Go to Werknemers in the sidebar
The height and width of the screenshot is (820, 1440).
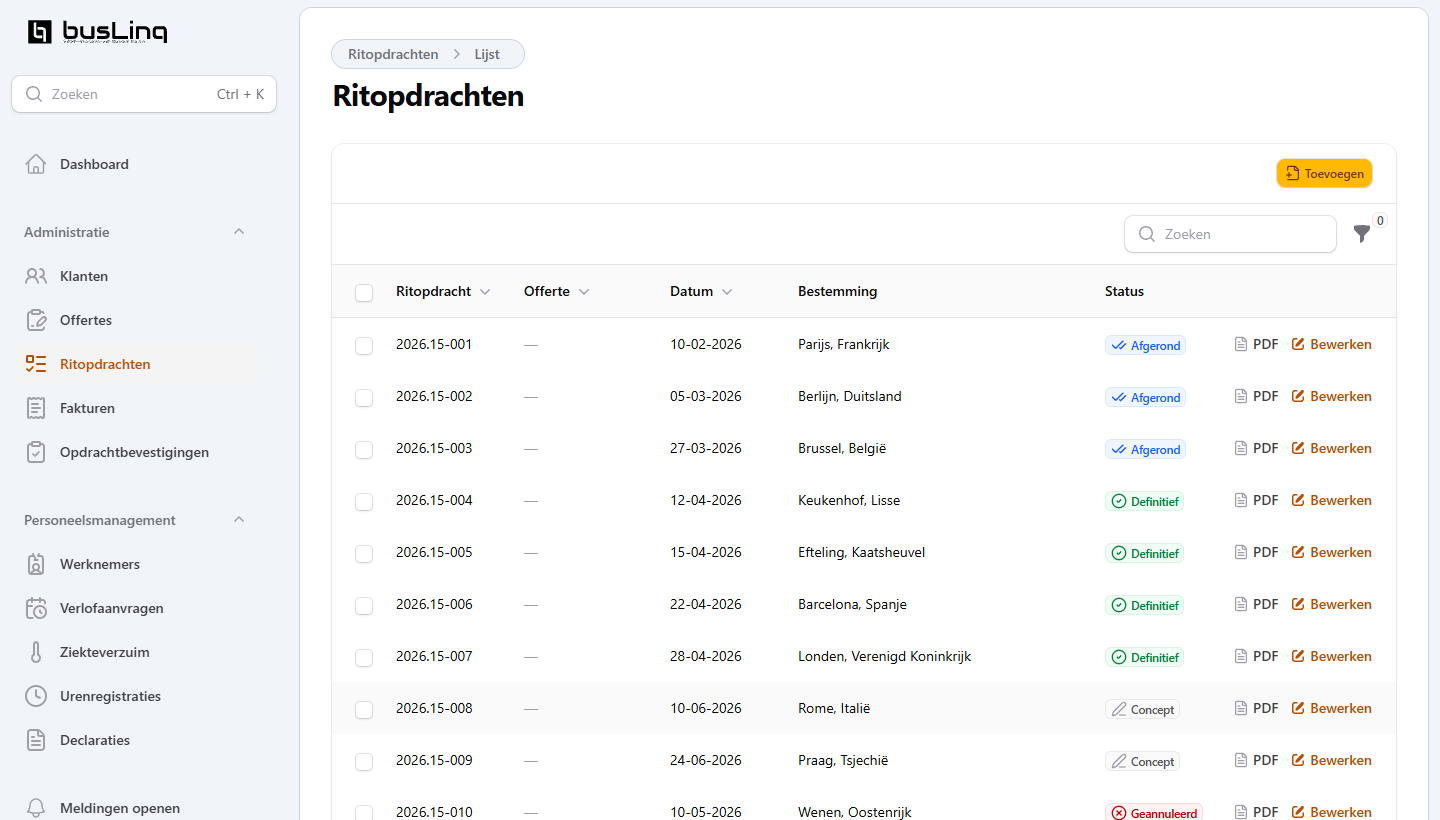[100, 564]
